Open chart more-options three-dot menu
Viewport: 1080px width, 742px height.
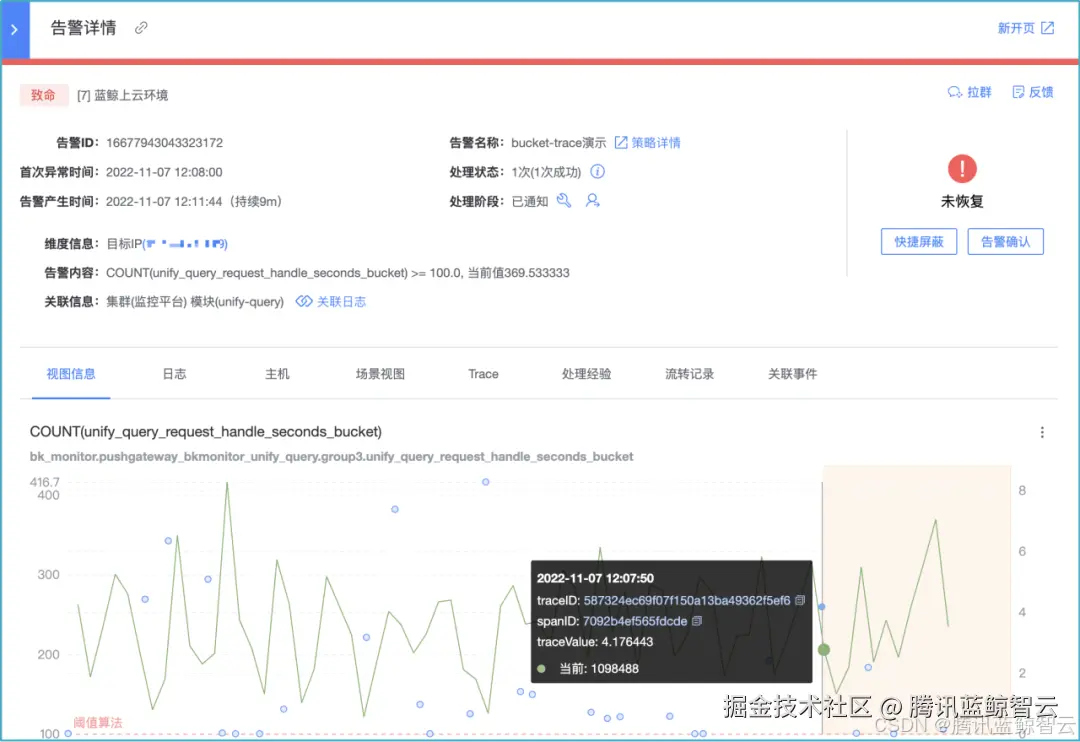[x=1042, y=432]
